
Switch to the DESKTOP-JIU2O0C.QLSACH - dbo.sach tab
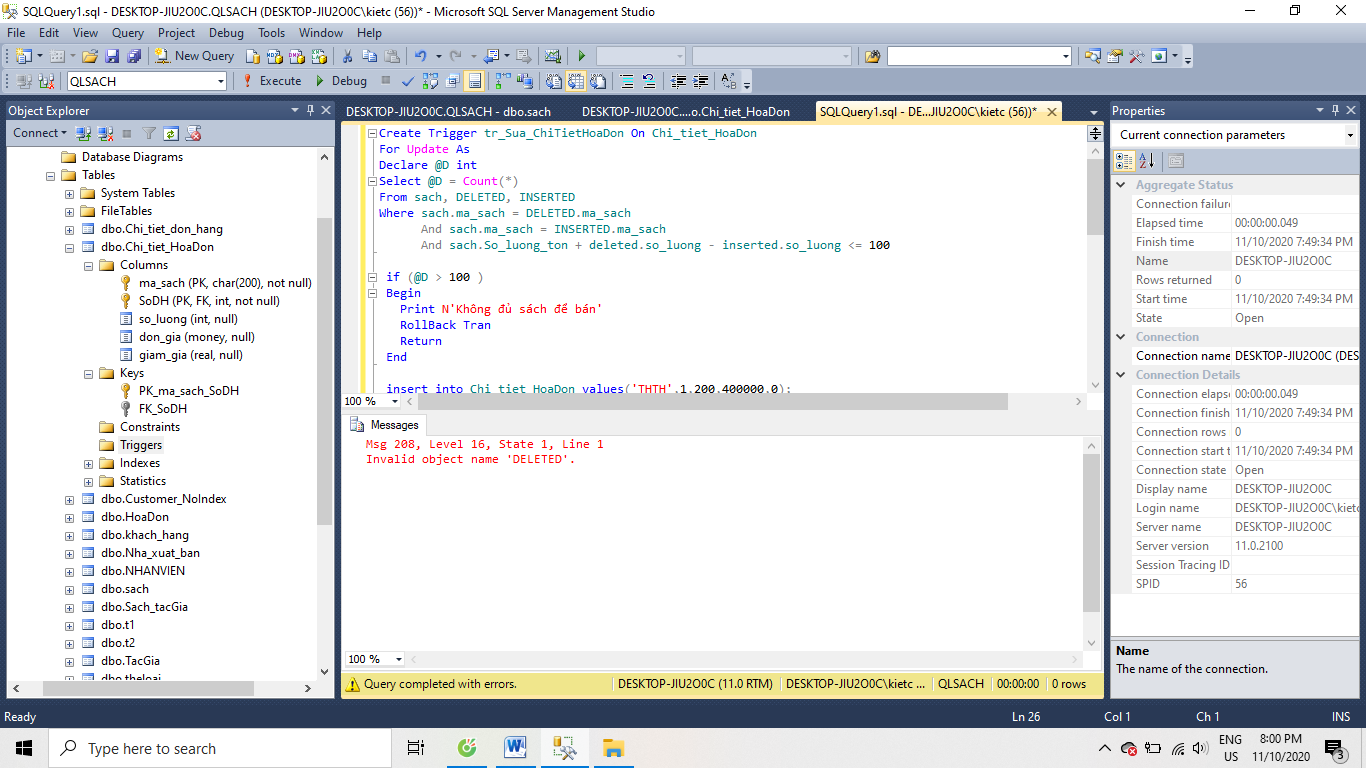click(448, 112)
